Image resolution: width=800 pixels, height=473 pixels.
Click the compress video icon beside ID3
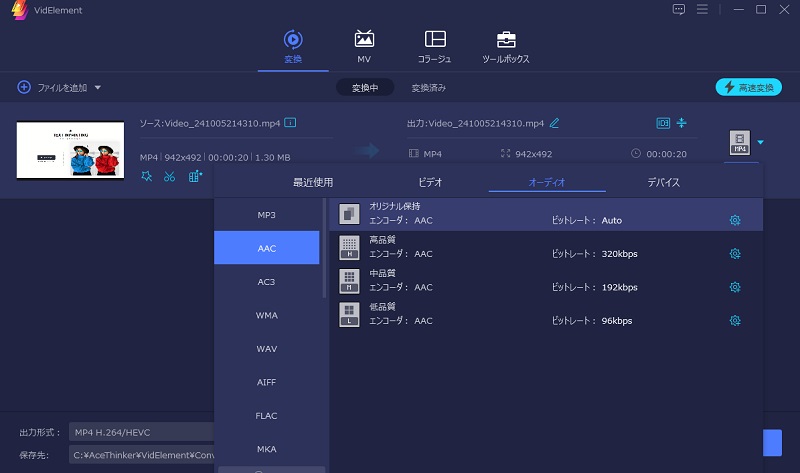click(x=681, y=123)
